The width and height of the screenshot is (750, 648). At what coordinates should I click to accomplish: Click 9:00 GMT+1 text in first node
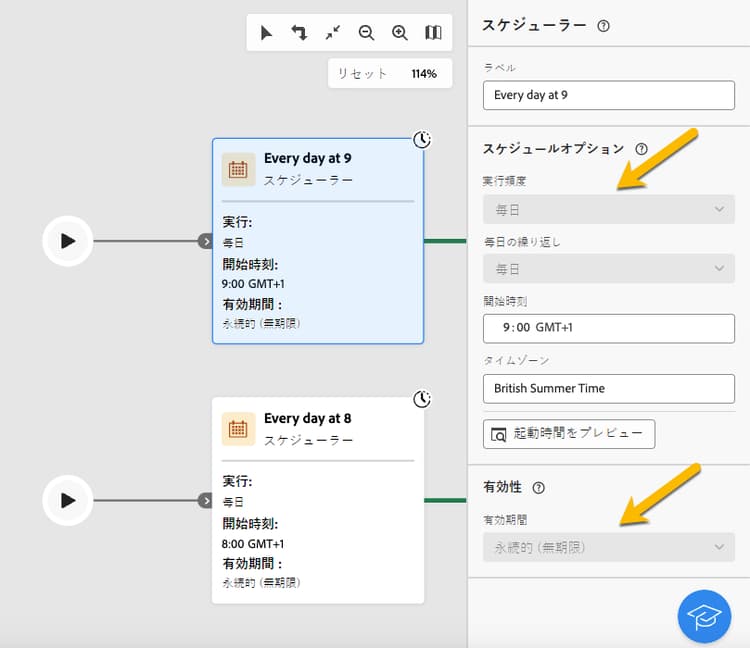point(253,284)
